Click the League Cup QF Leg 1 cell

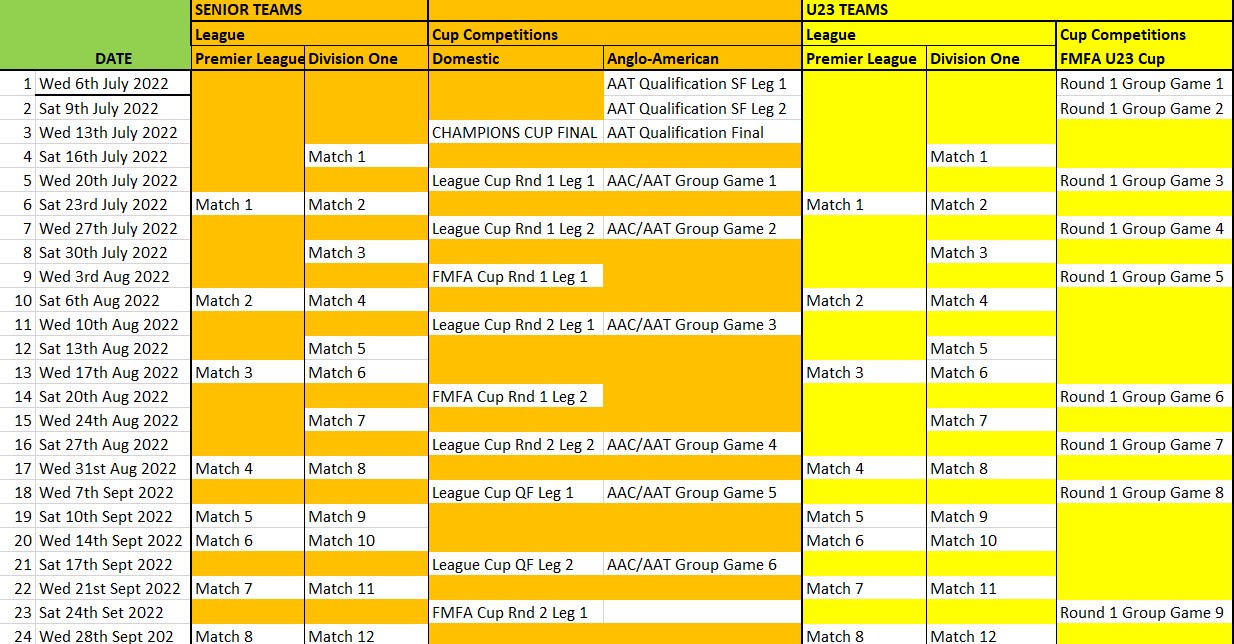[x=515, y=493]
